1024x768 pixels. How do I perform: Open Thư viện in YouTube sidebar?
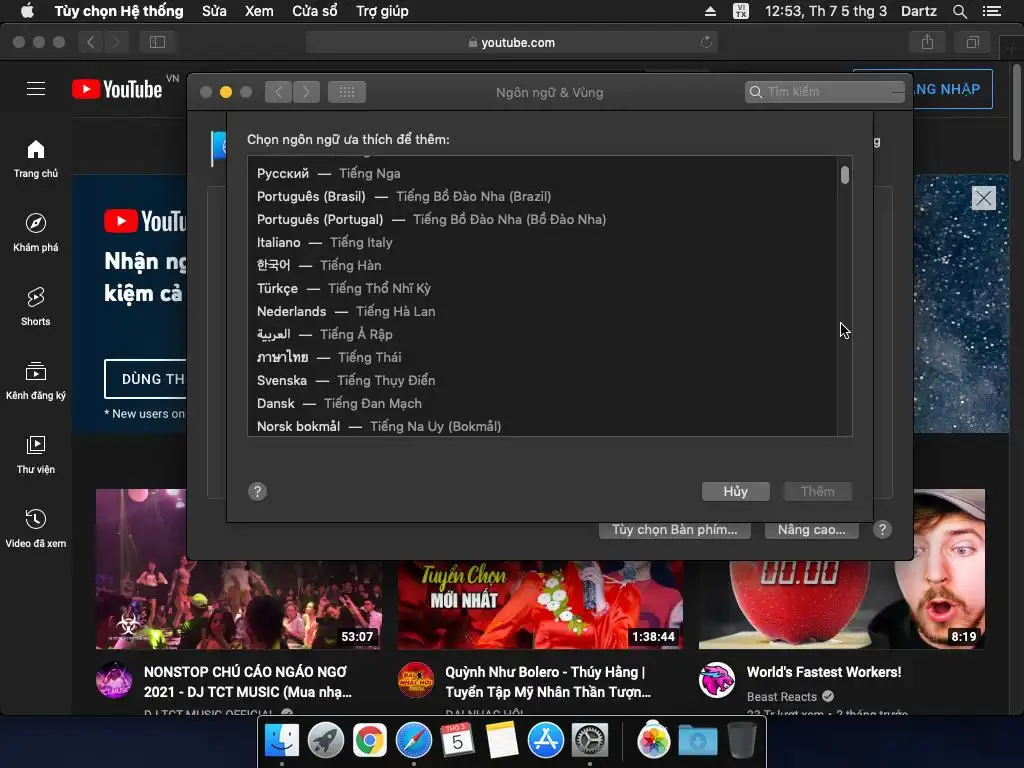click(36, 455)
